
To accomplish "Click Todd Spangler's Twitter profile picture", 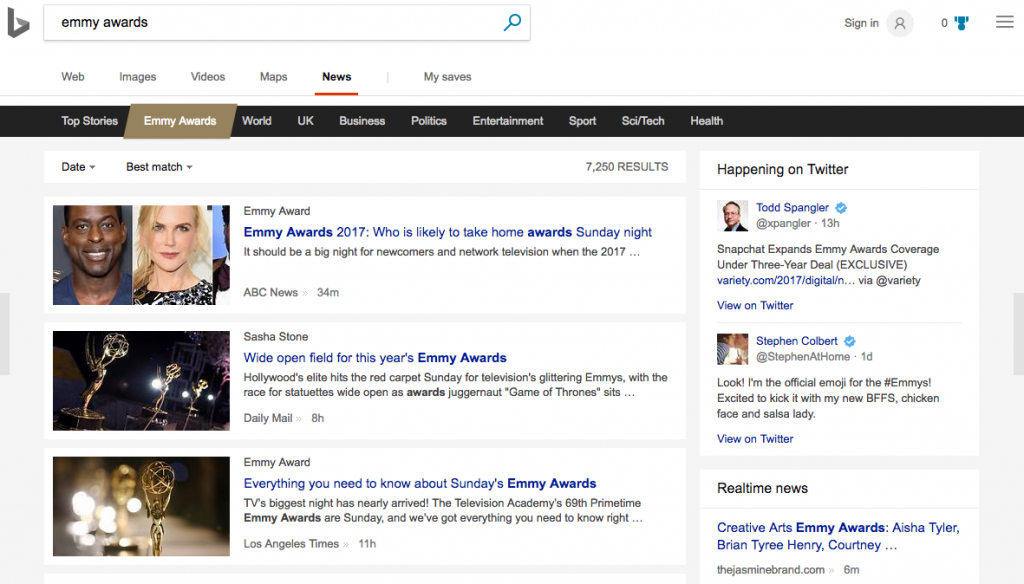I will pos(732,215).
